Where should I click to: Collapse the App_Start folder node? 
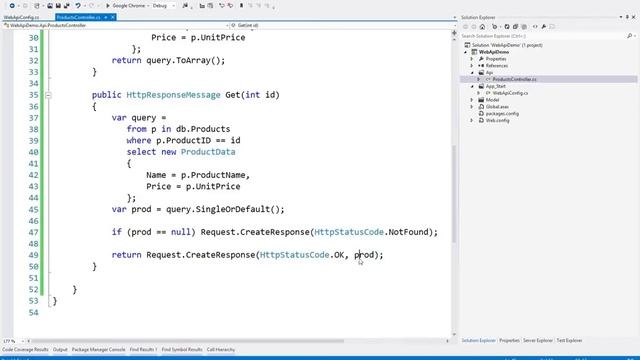[x=472, y=86]
